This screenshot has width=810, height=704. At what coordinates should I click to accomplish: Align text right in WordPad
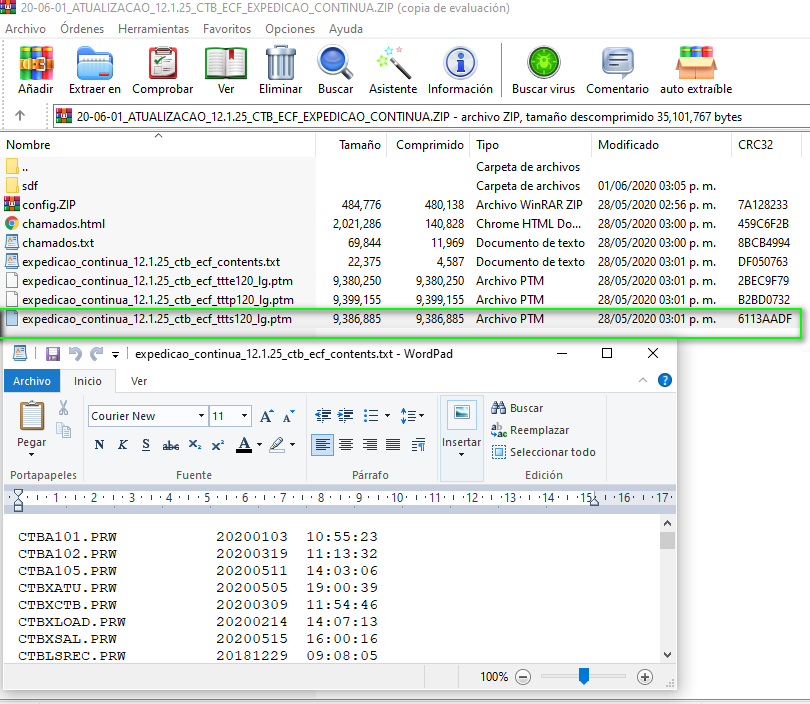pyautogui.click(x=369, y=444)
